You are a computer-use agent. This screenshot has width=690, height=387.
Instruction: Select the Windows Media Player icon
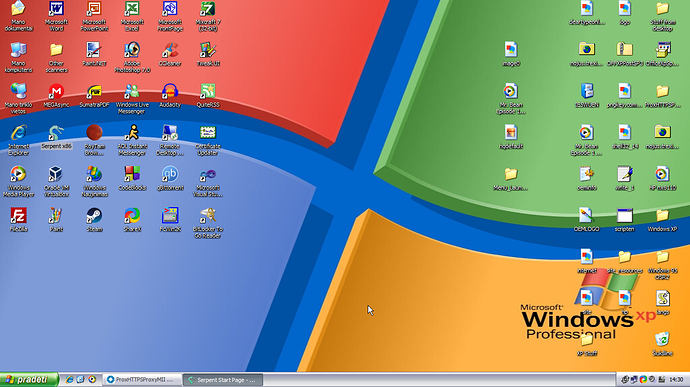(x=18, y=181)
